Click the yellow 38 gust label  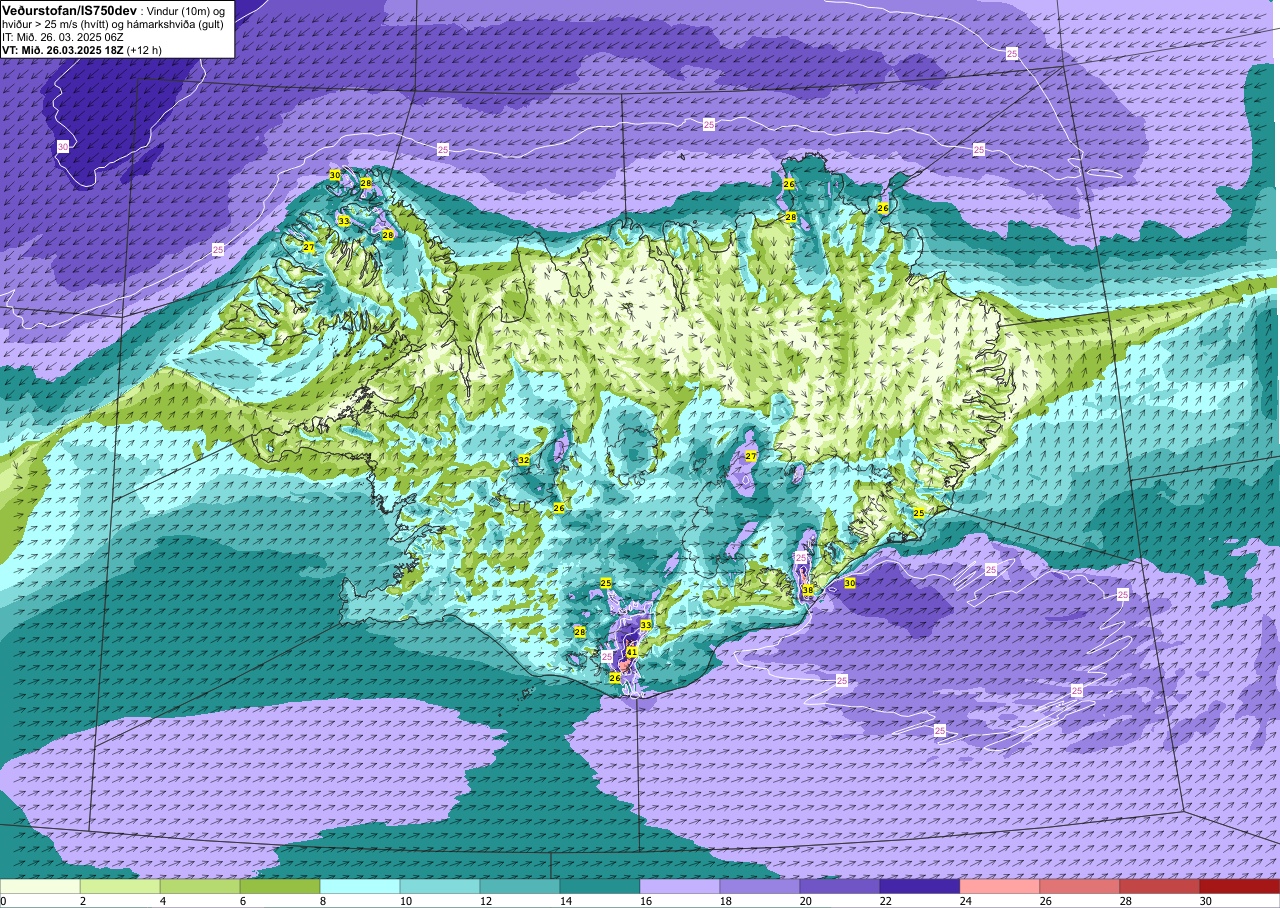[808, 590]
